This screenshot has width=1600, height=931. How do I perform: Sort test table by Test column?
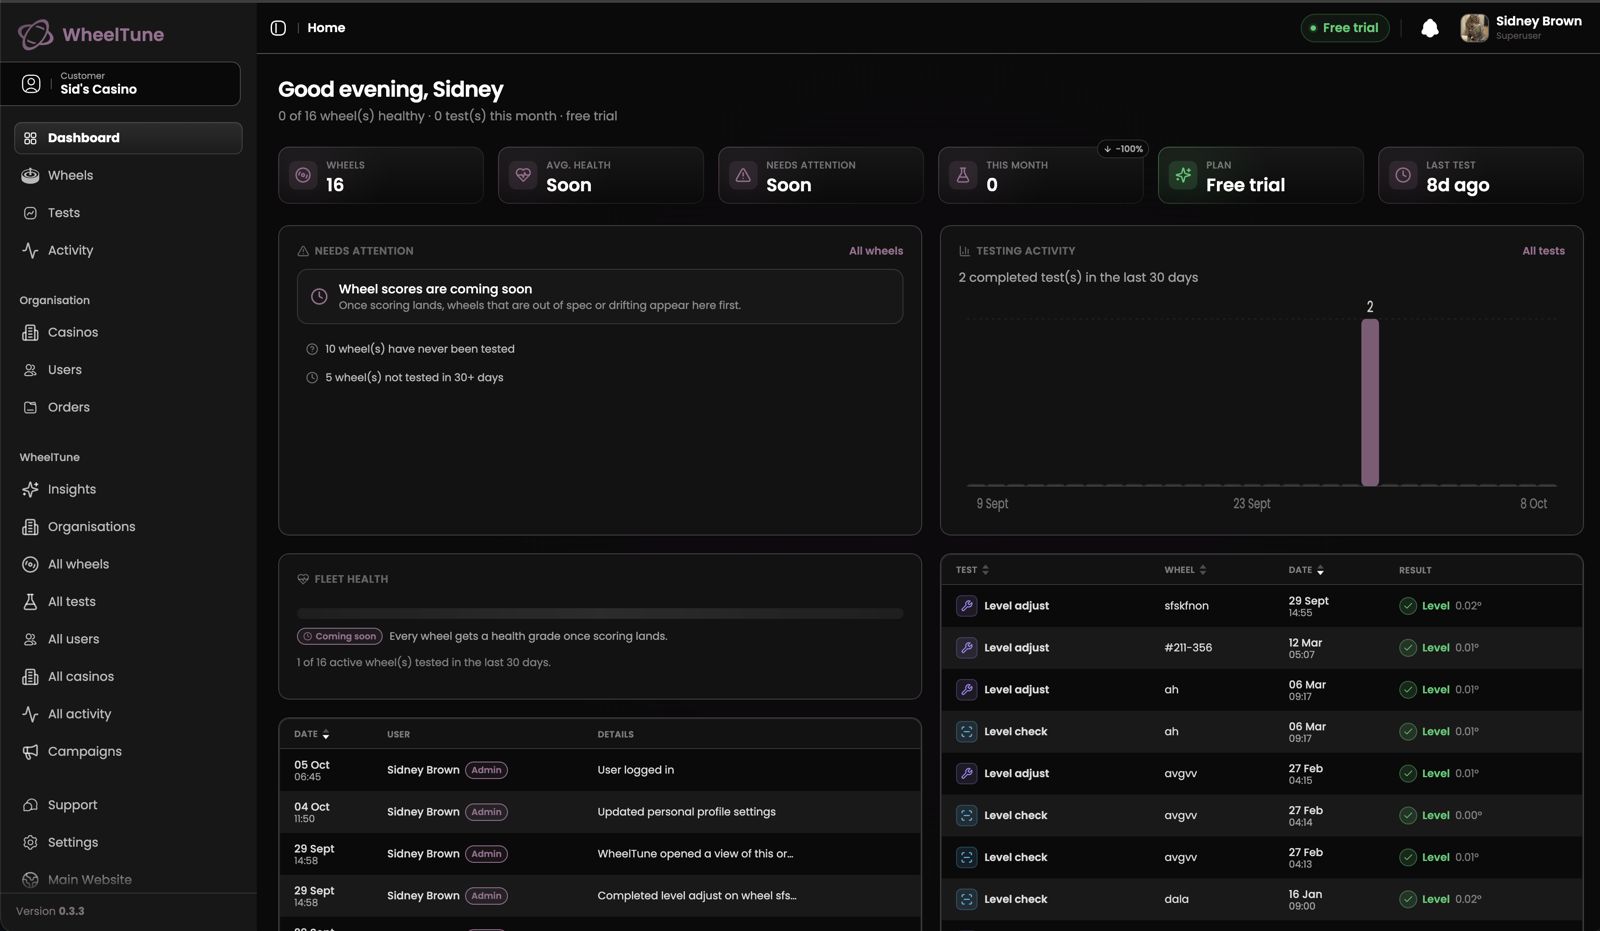[x=972, y=570]
